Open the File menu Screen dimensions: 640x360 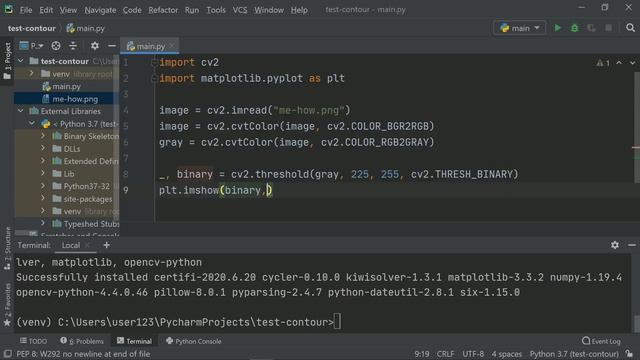coord(26,10)
